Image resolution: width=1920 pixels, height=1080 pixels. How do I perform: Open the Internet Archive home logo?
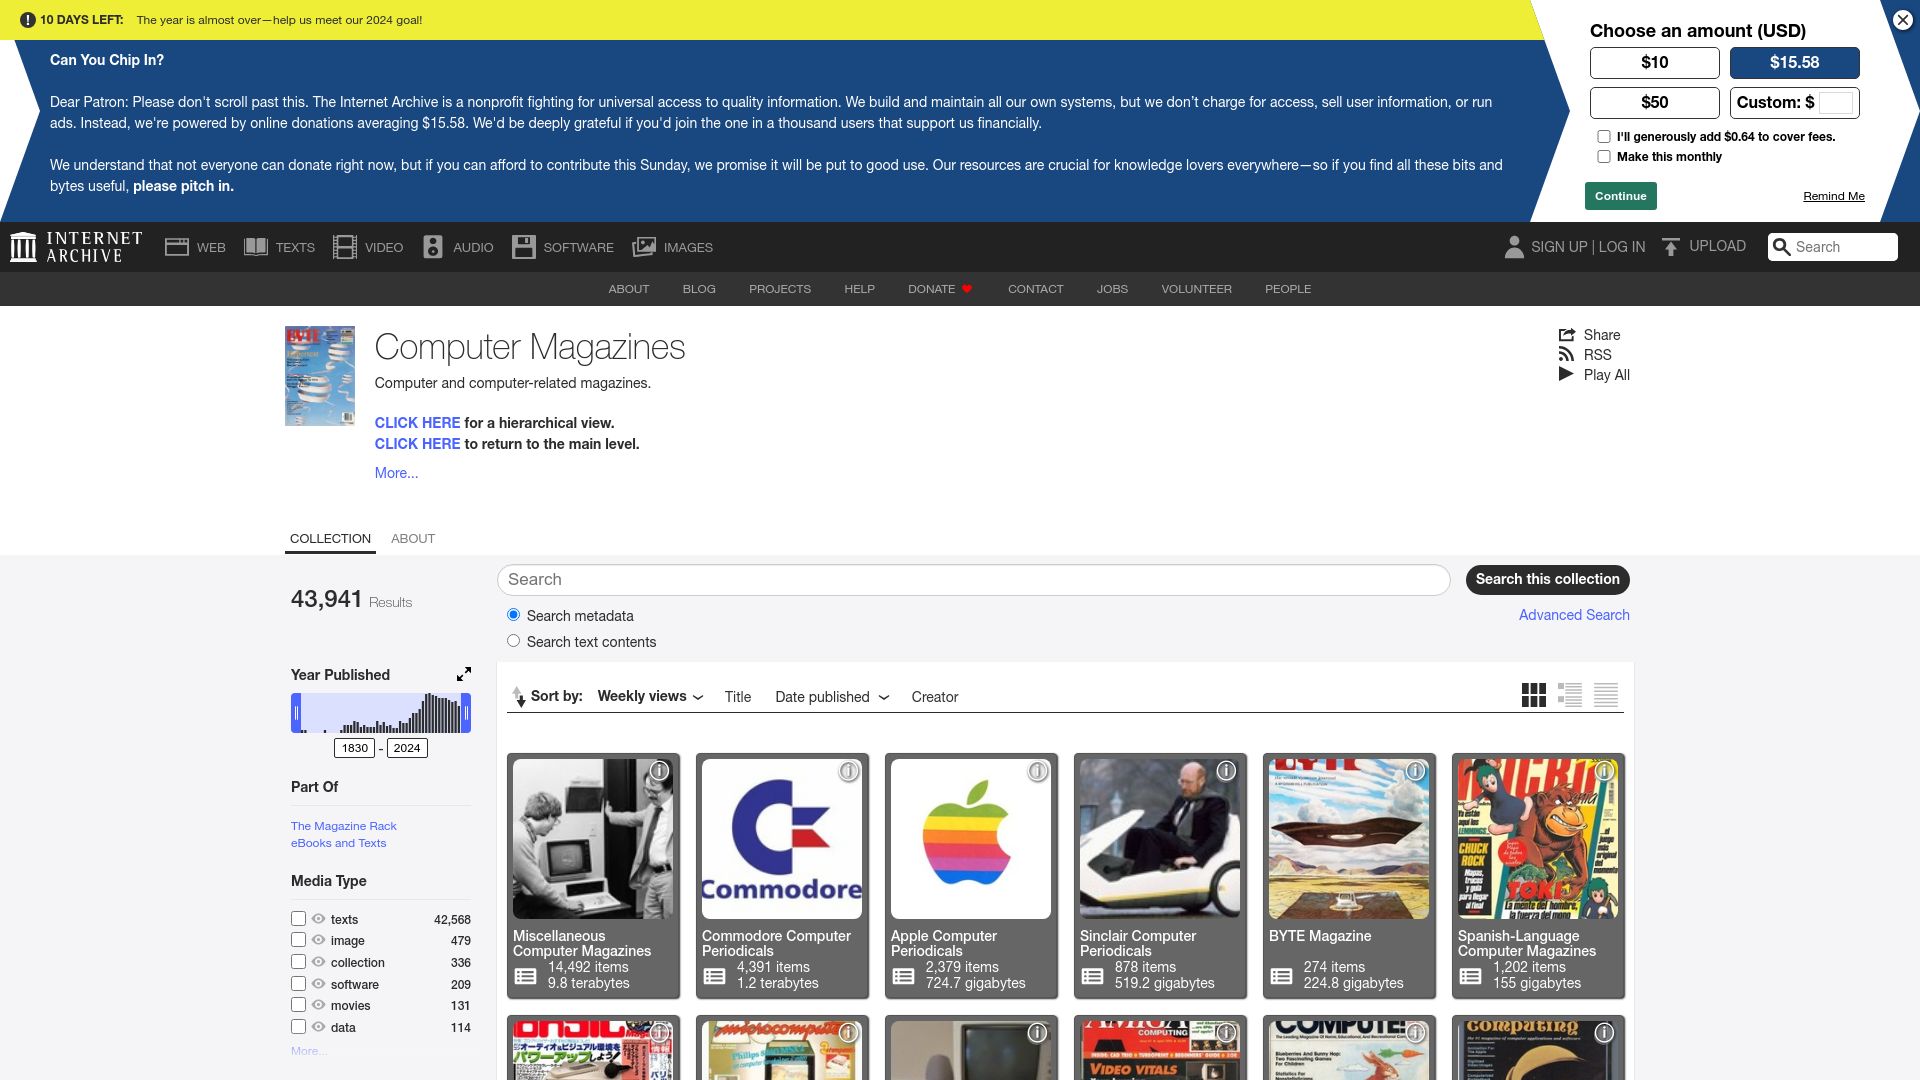[x=76, y=247]
